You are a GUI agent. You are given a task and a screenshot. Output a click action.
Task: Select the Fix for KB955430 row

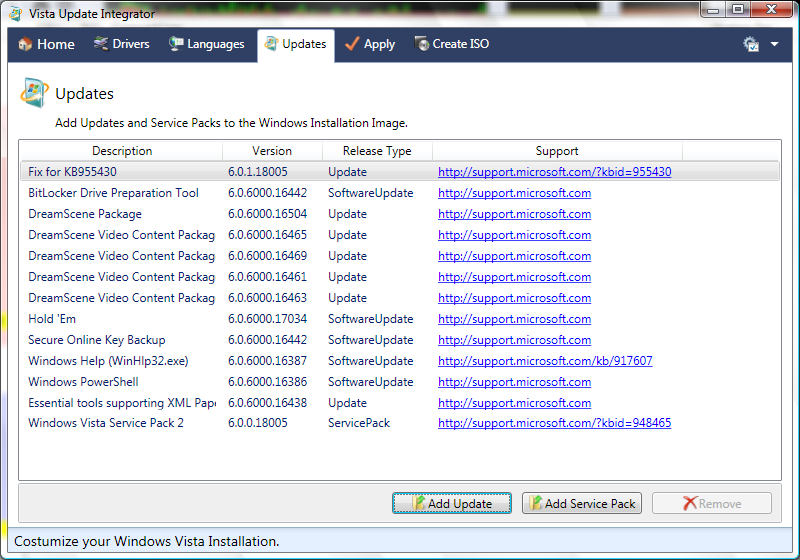400,172
